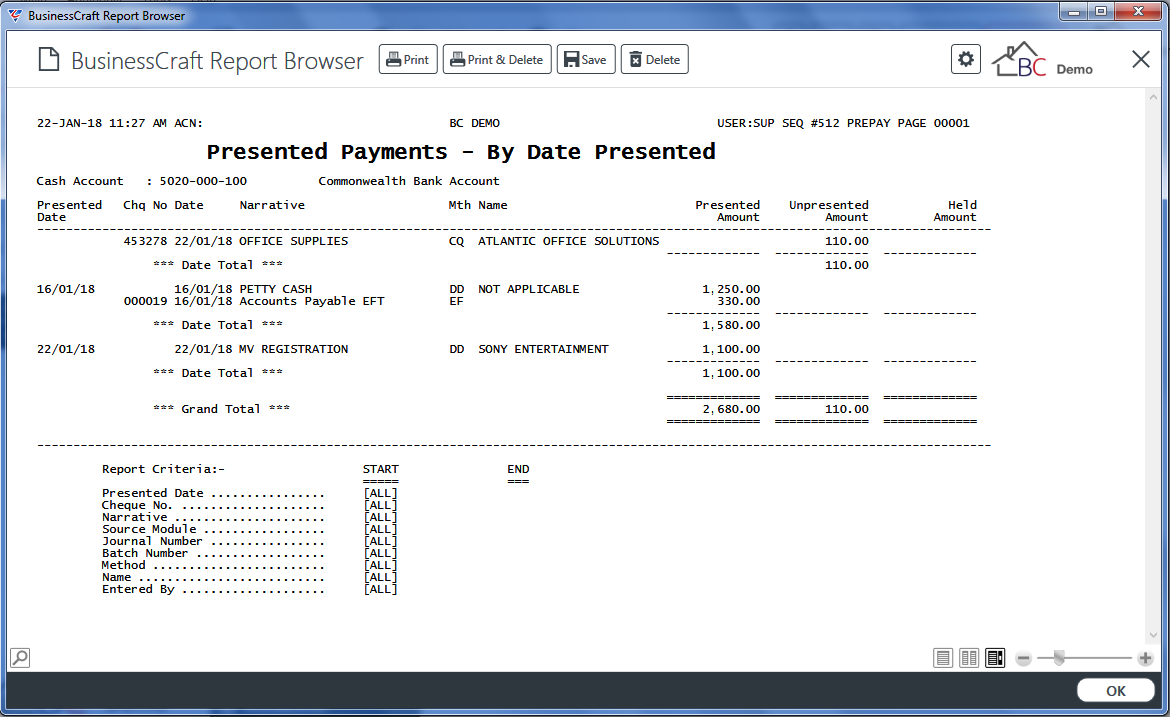Click date total 1,580.00
Image resolution: width=1170 pixels, height=717 pixels.
pyautogui.click(x=731, y=325)
